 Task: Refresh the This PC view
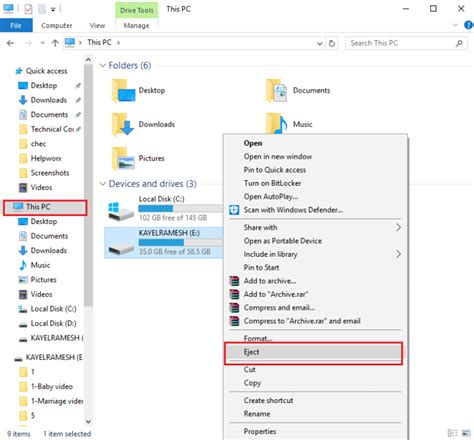pos(332,43)
